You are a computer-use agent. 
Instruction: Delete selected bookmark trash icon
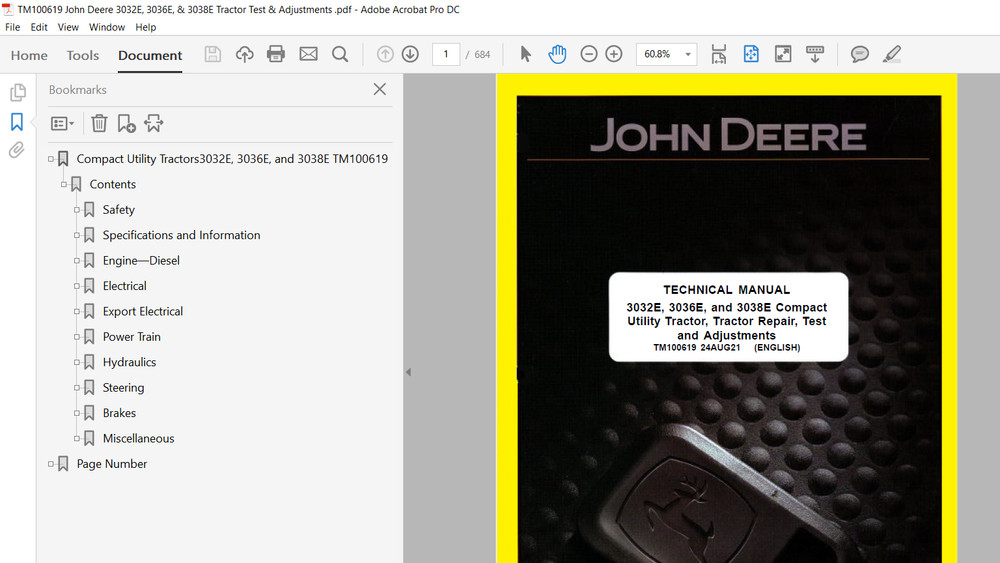coord(99,123)
